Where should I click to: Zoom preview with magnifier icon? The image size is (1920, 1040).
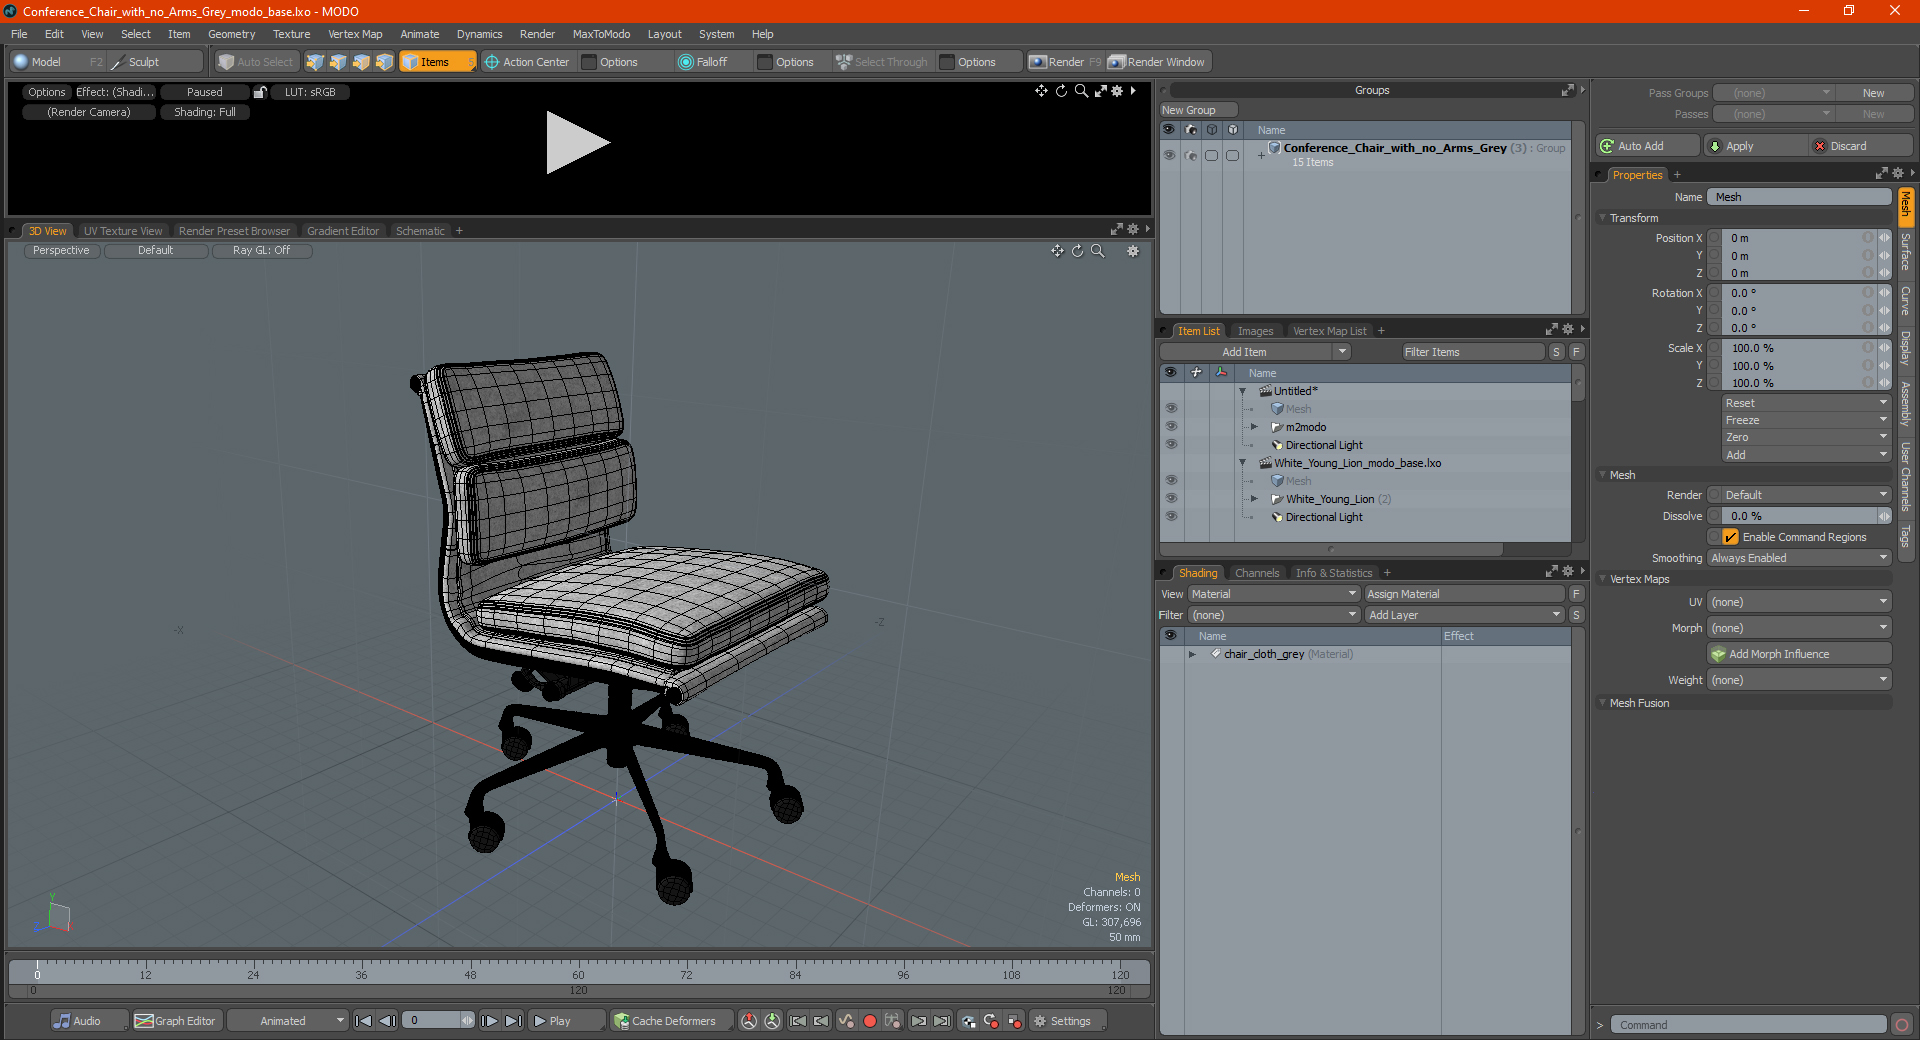click(1081, 91)
